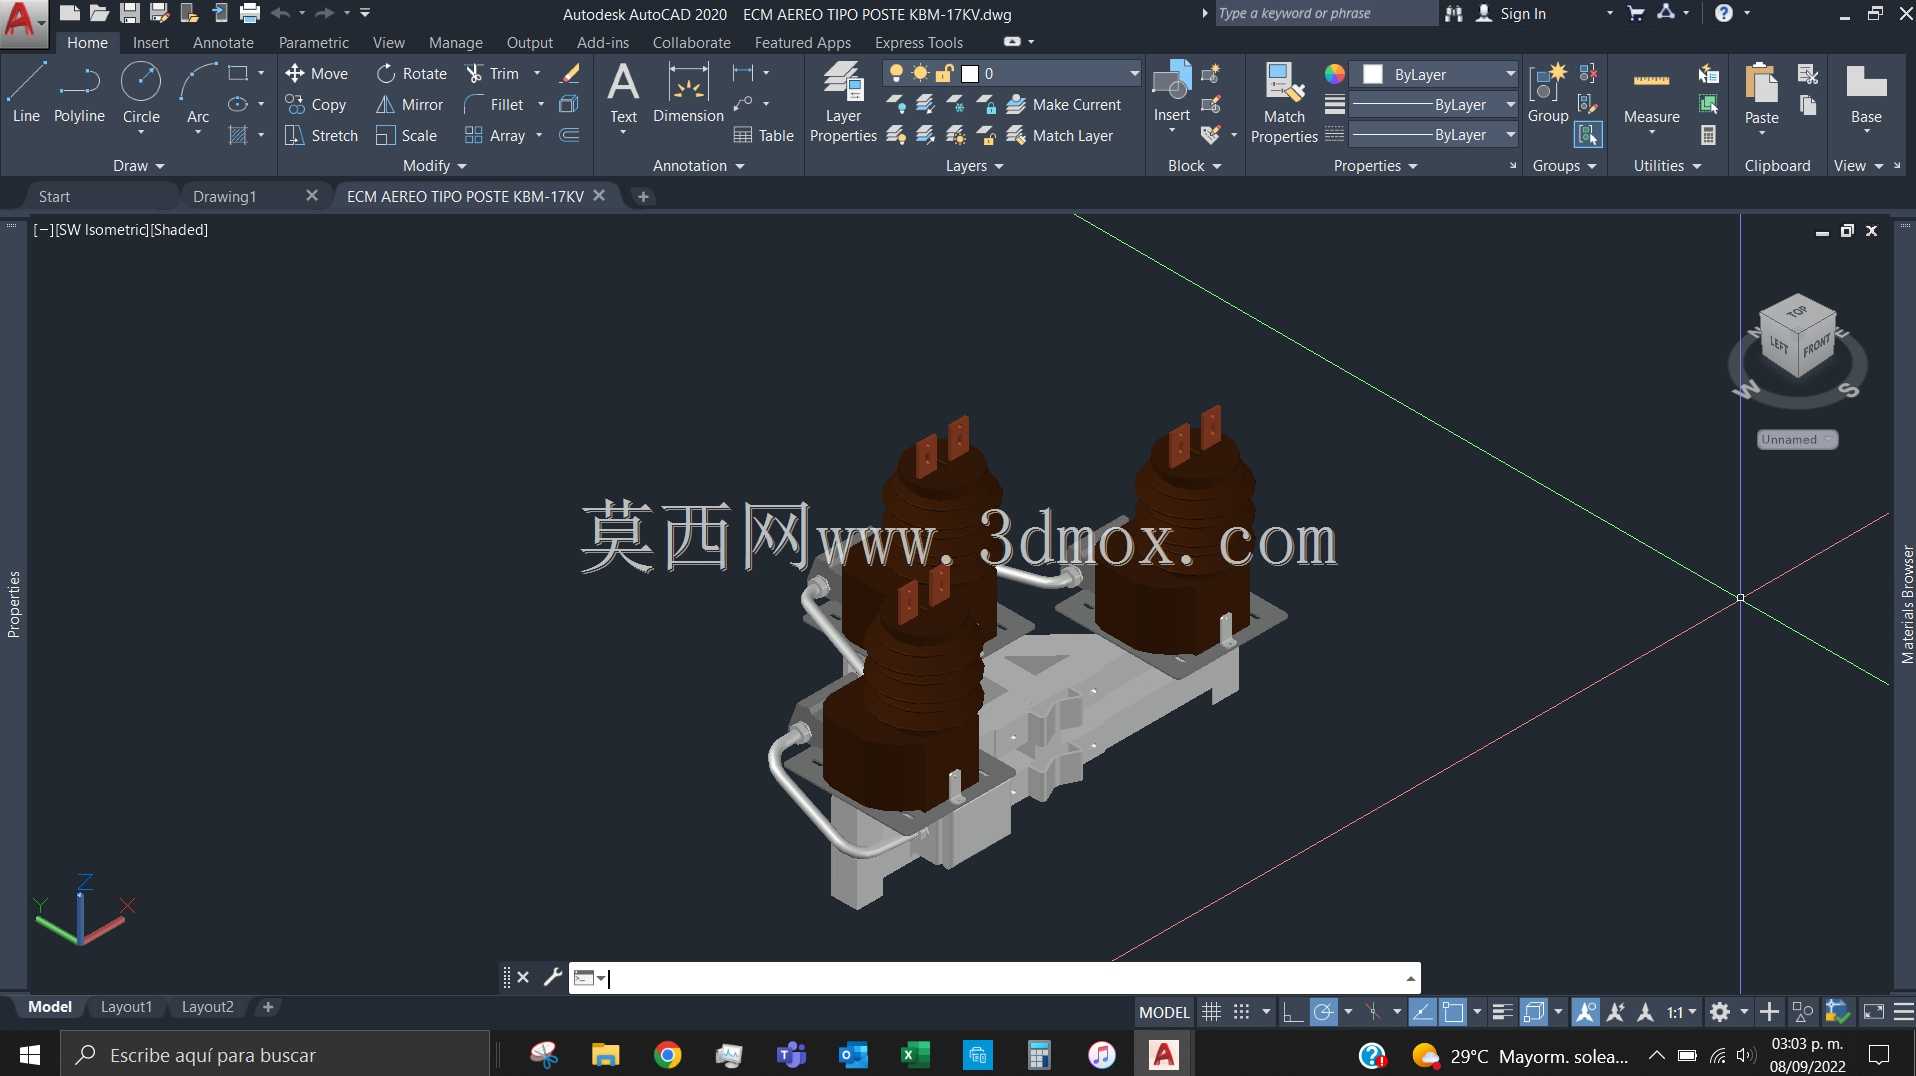
Task: Click the Trim tool
Action: [492, 73]
